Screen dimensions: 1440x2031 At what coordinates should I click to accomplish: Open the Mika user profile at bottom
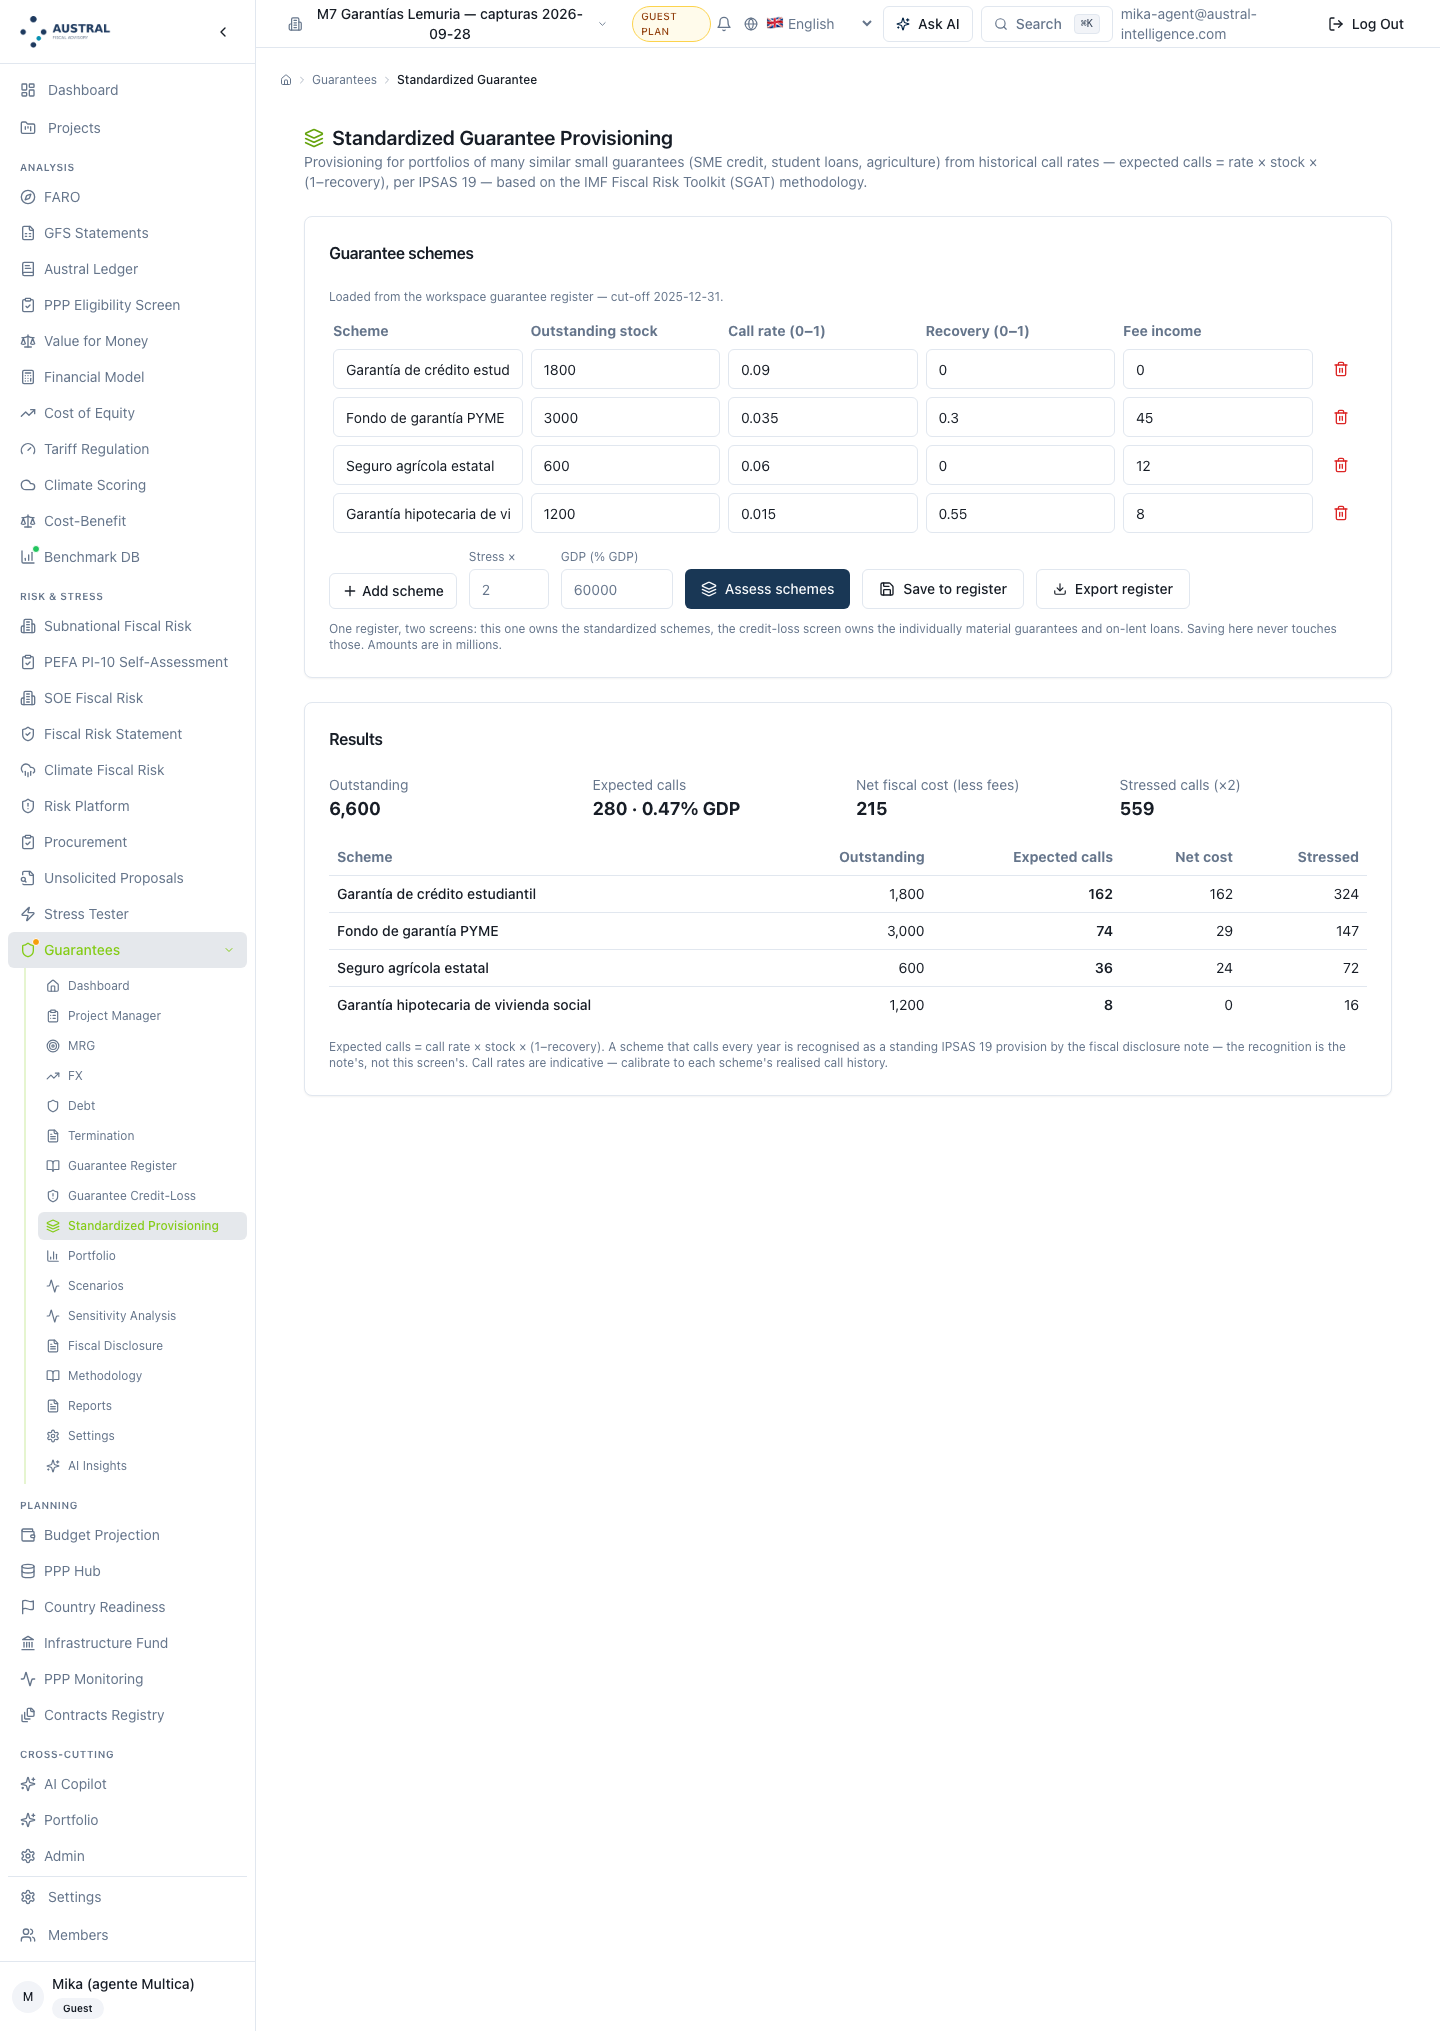127,1995
